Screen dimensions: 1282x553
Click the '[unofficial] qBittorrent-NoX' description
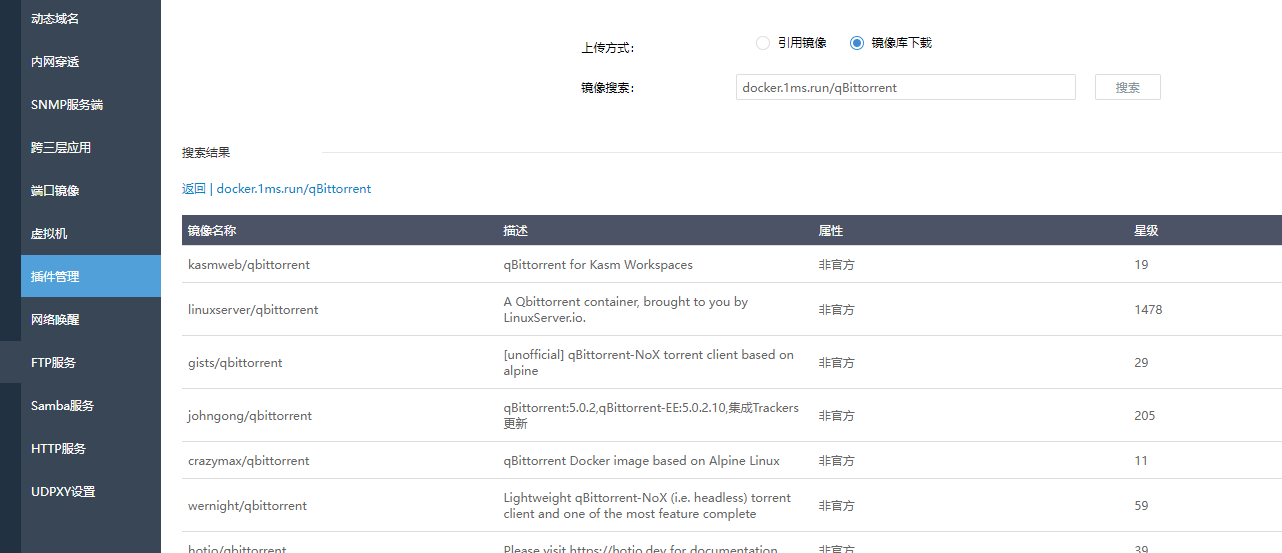tap(648, 363)
